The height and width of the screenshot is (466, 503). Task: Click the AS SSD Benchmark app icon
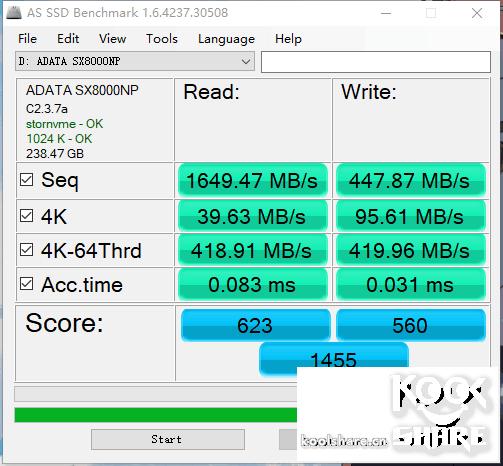[14, 12]
